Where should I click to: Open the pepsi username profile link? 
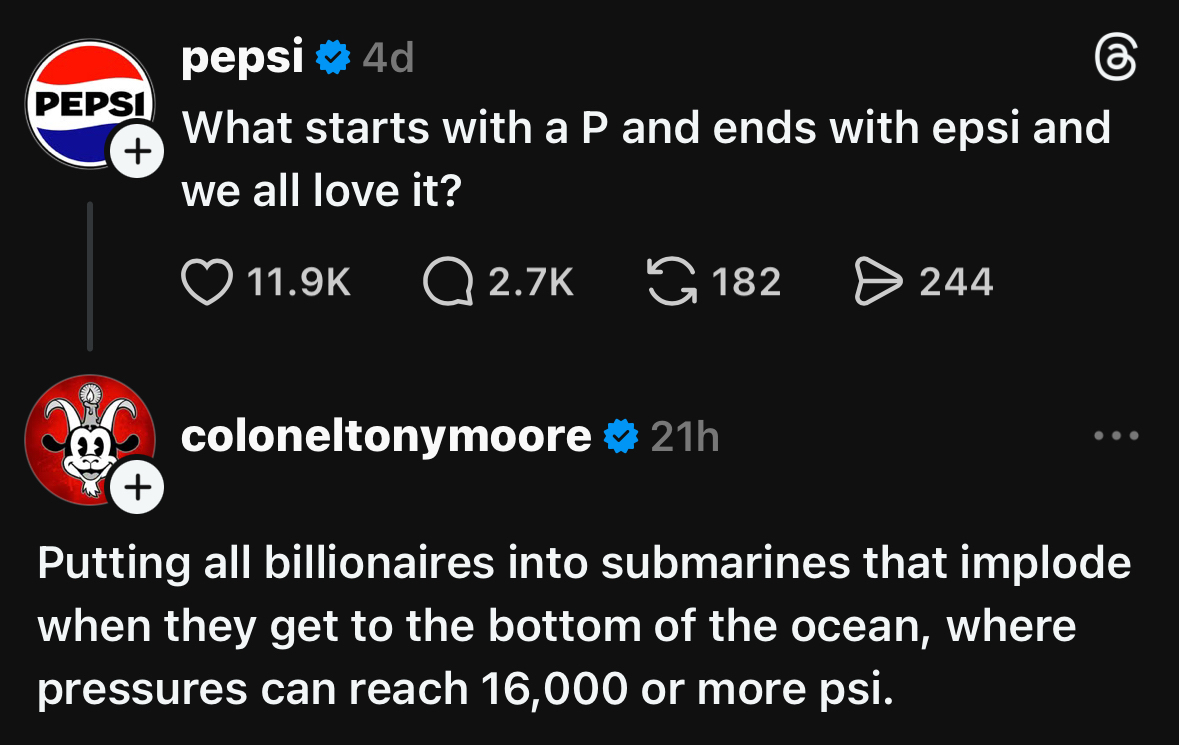coord(242,60)
